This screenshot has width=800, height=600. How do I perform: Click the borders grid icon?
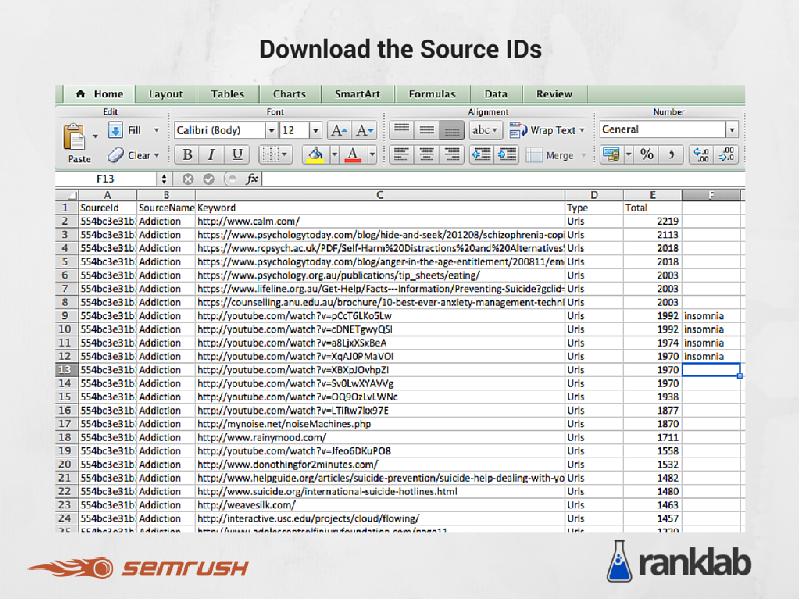pyautogui.click(x=270, y=155)
